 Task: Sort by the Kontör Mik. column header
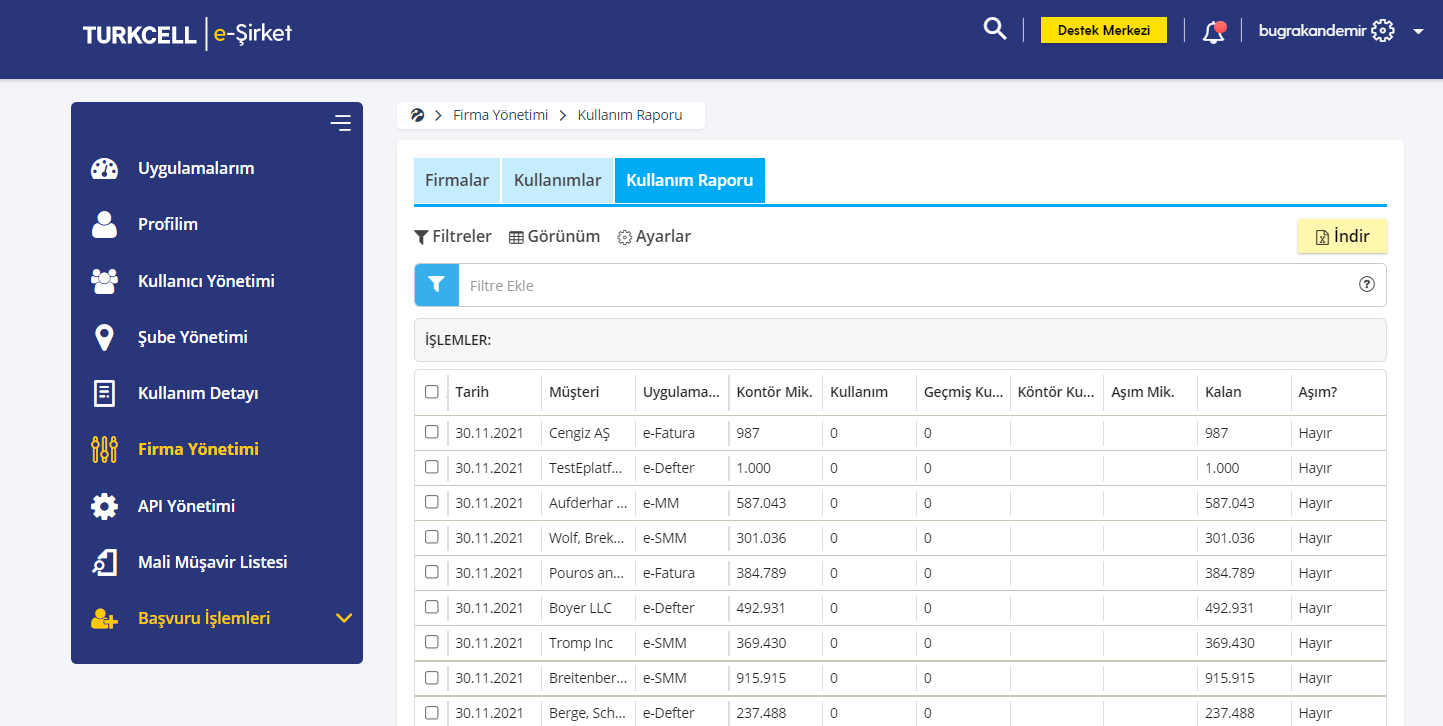click(x=774, y=392)
